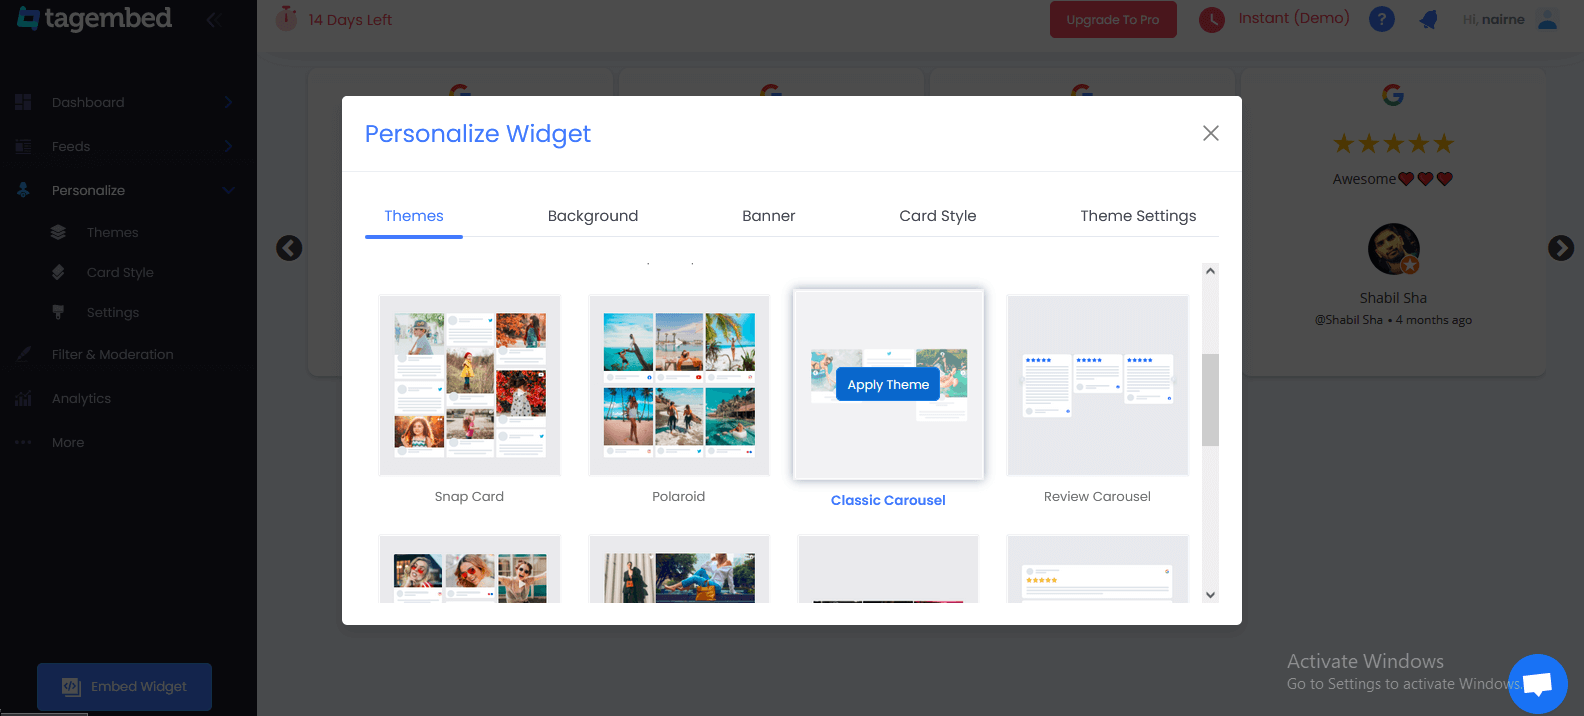Go to next review with right arrow
Screen dimensions: 1584x716
(1561, 248)
